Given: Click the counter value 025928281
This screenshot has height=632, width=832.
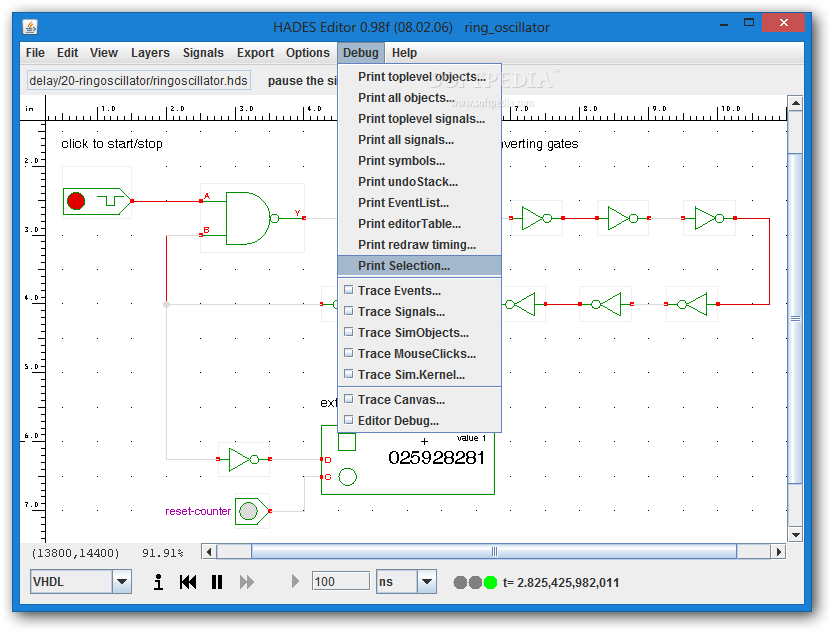Looking at the screenshot, I should pos(436,457).
